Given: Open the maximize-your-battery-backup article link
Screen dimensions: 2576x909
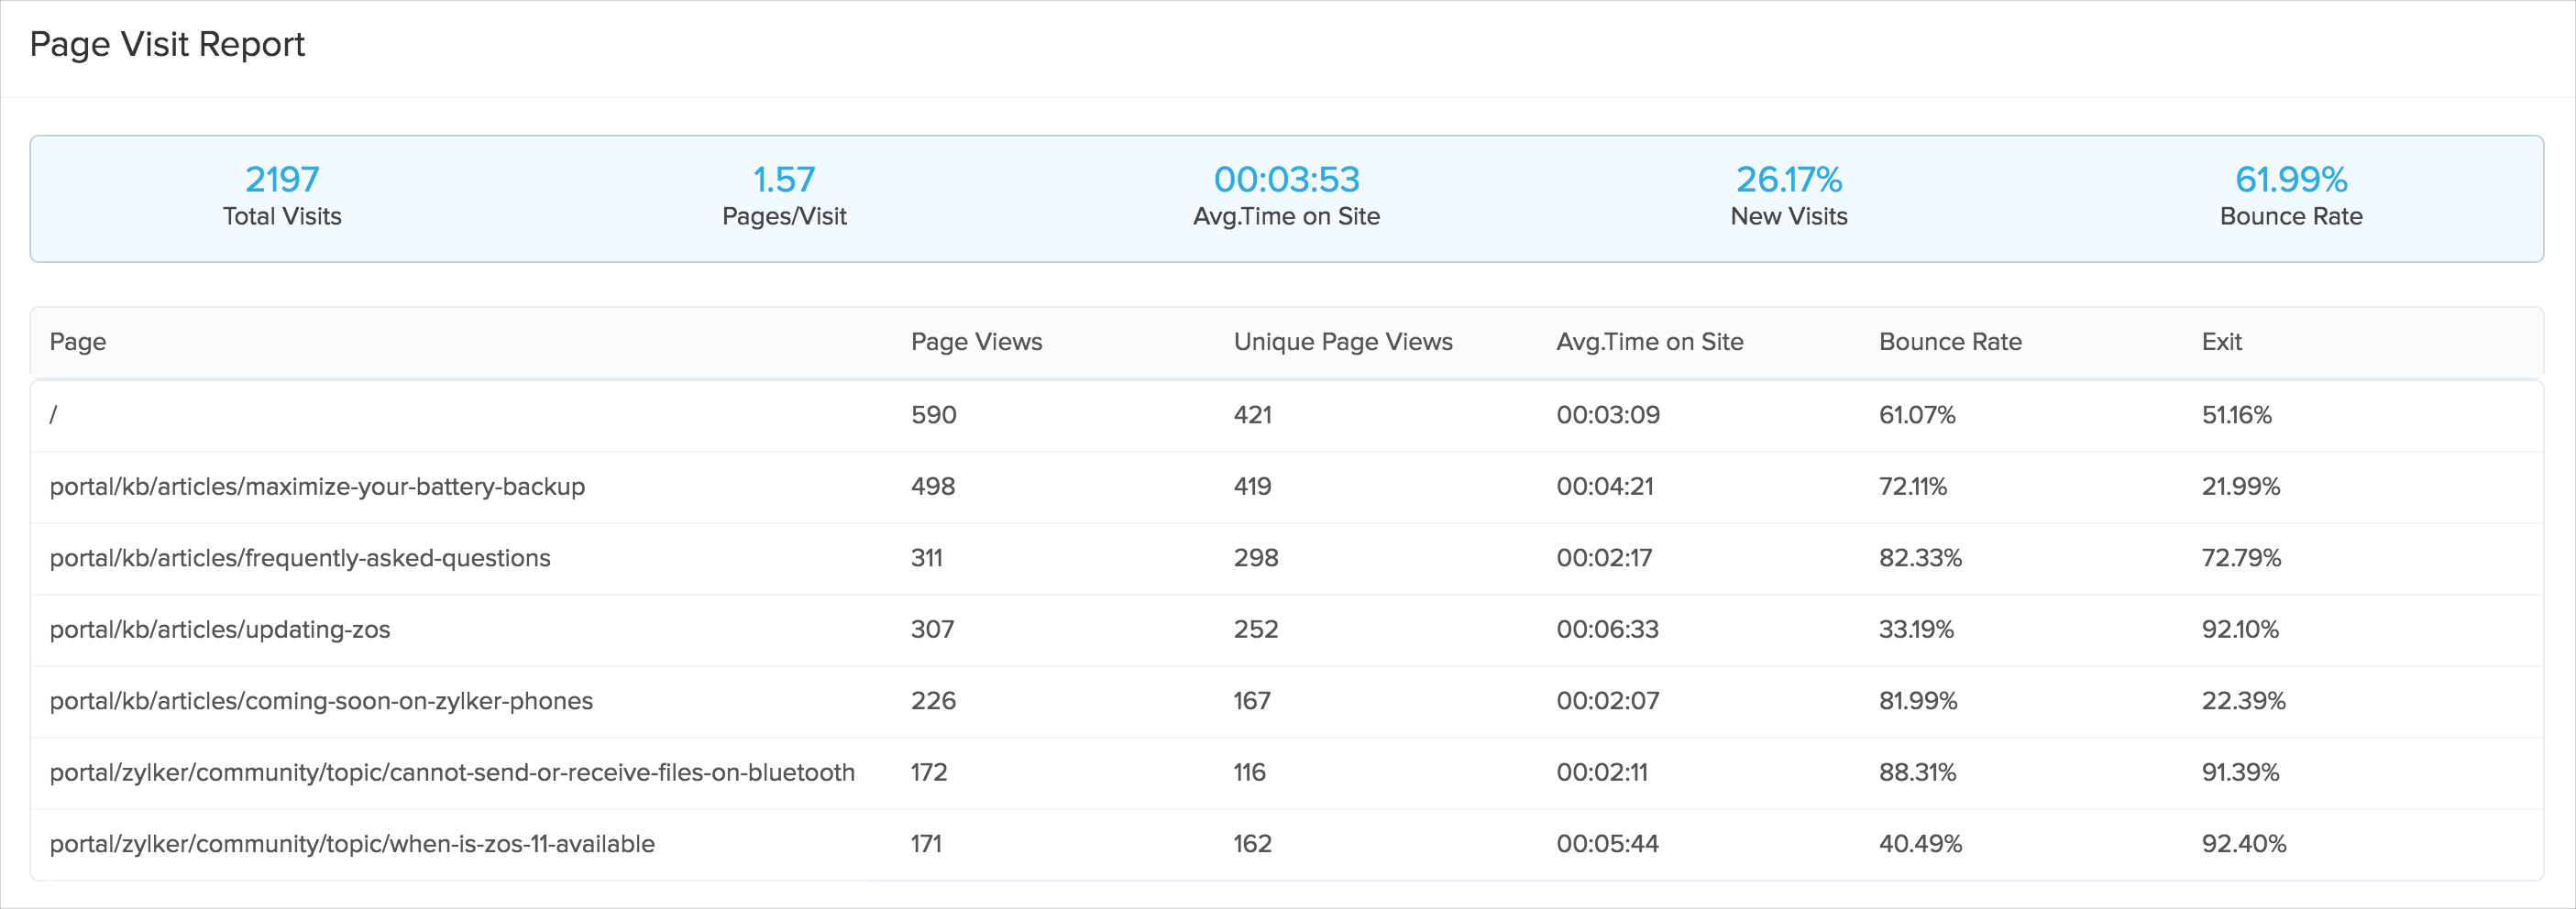Looking at the screenshot, I should (317, 487).
